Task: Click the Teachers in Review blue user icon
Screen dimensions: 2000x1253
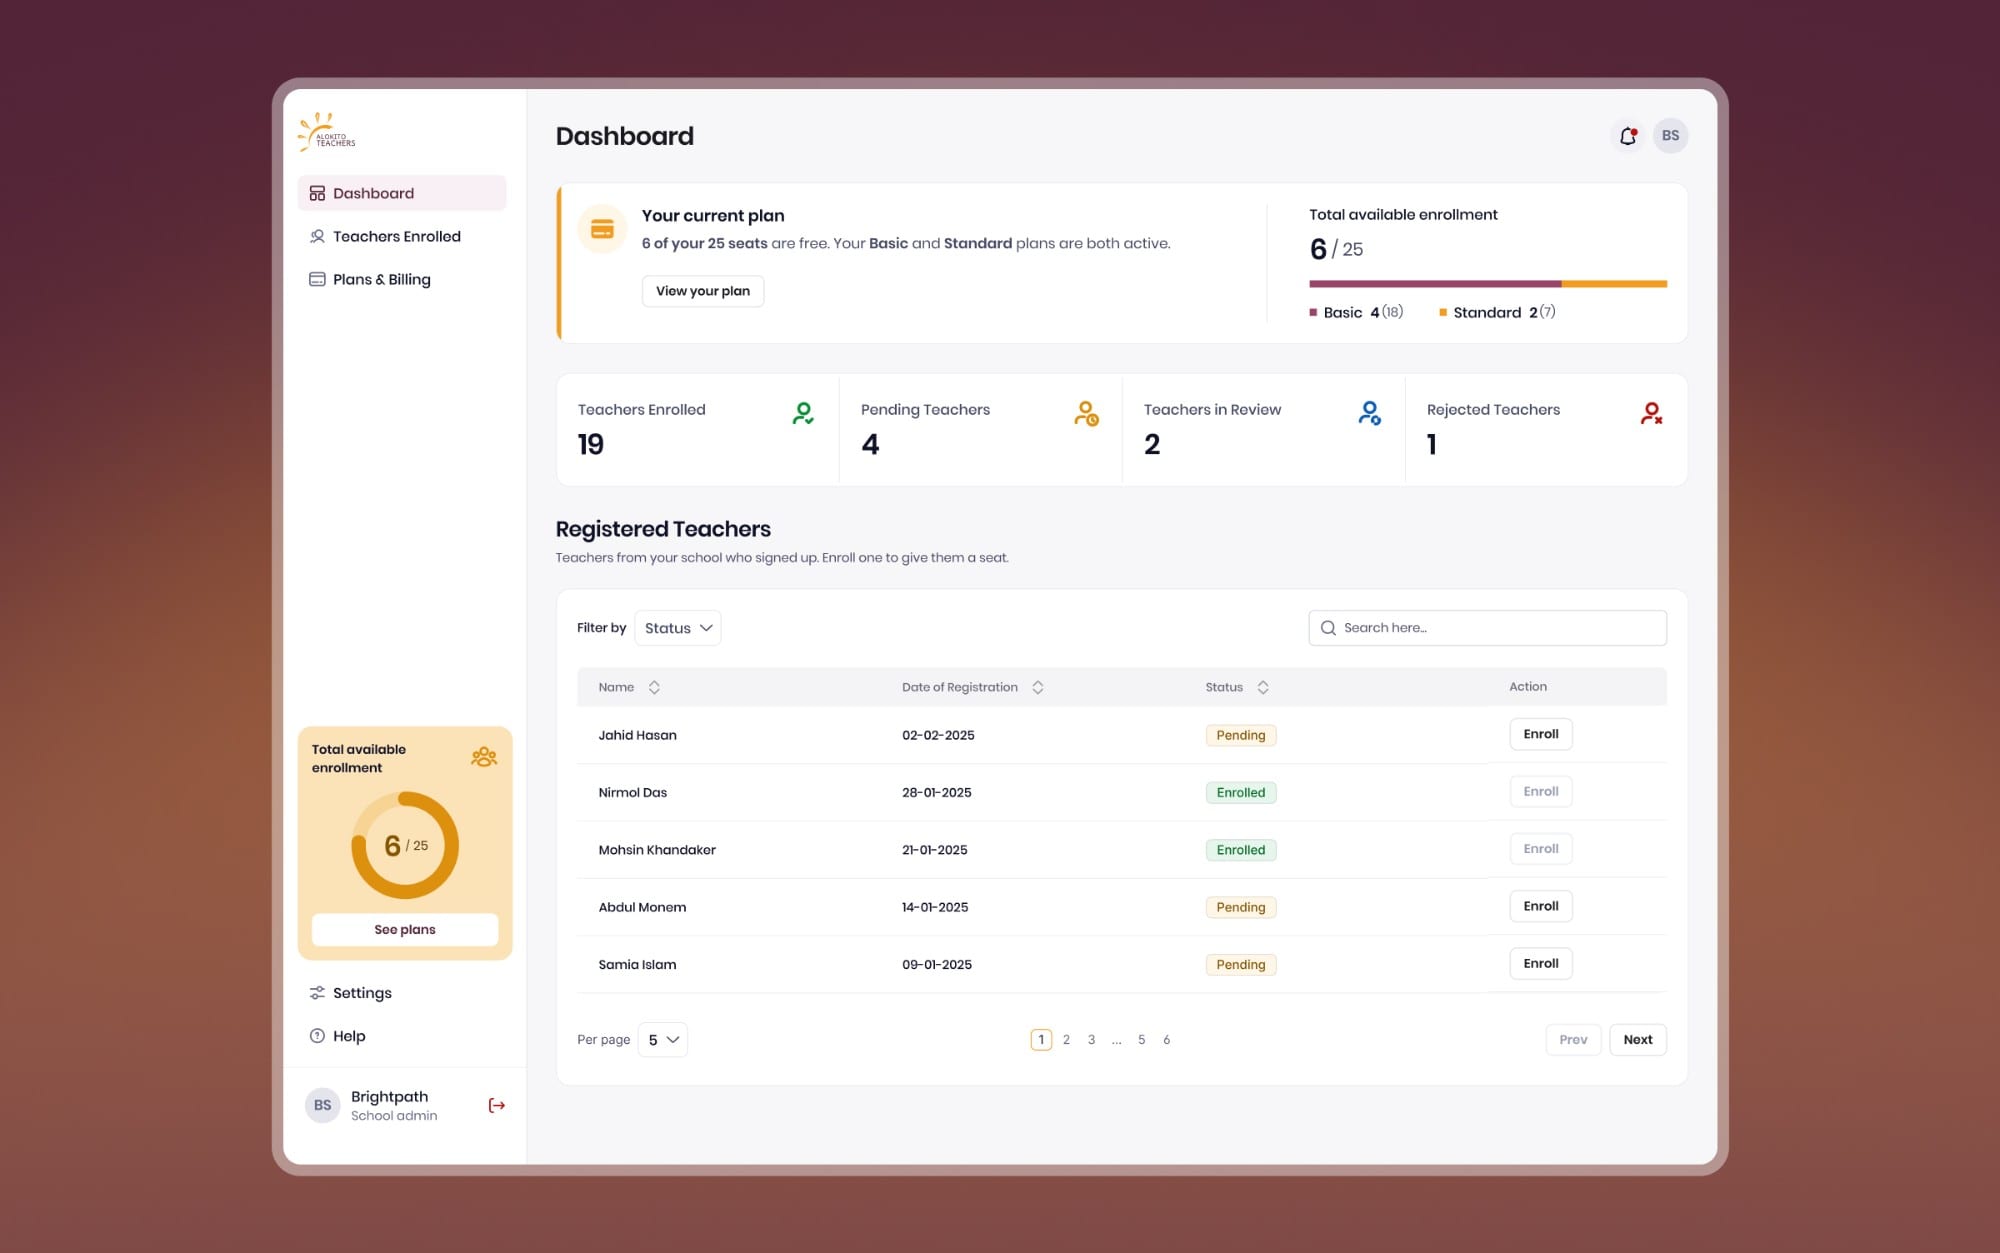Action: [1370, 413]
